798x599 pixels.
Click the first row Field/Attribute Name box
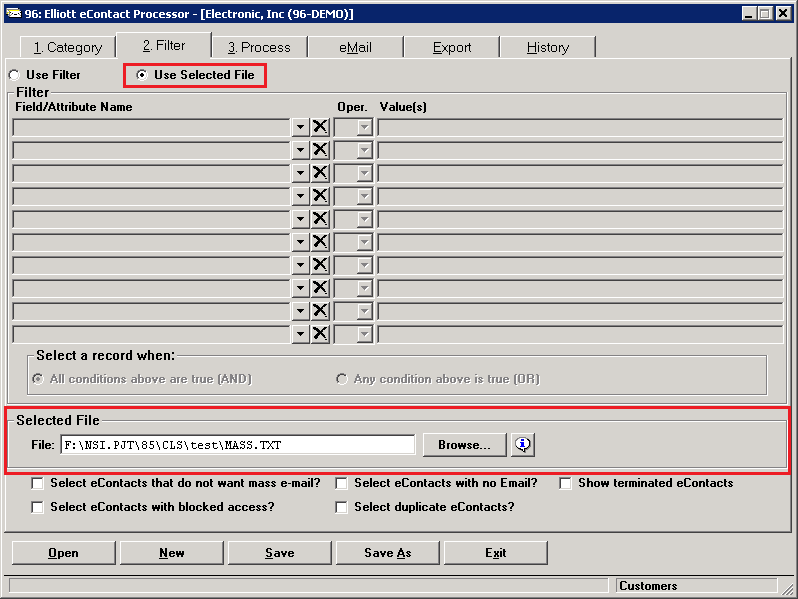pos(151,127)
